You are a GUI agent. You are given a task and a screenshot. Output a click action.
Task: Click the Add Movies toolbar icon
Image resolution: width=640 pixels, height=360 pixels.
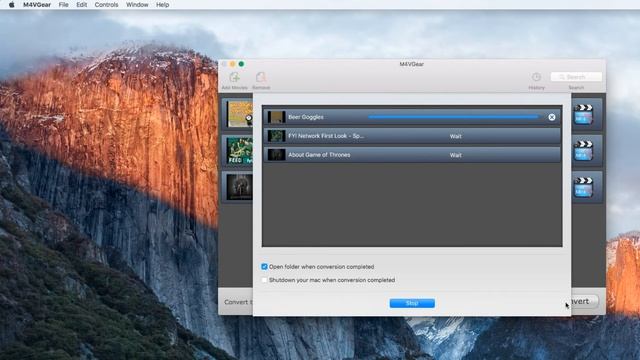235,77
